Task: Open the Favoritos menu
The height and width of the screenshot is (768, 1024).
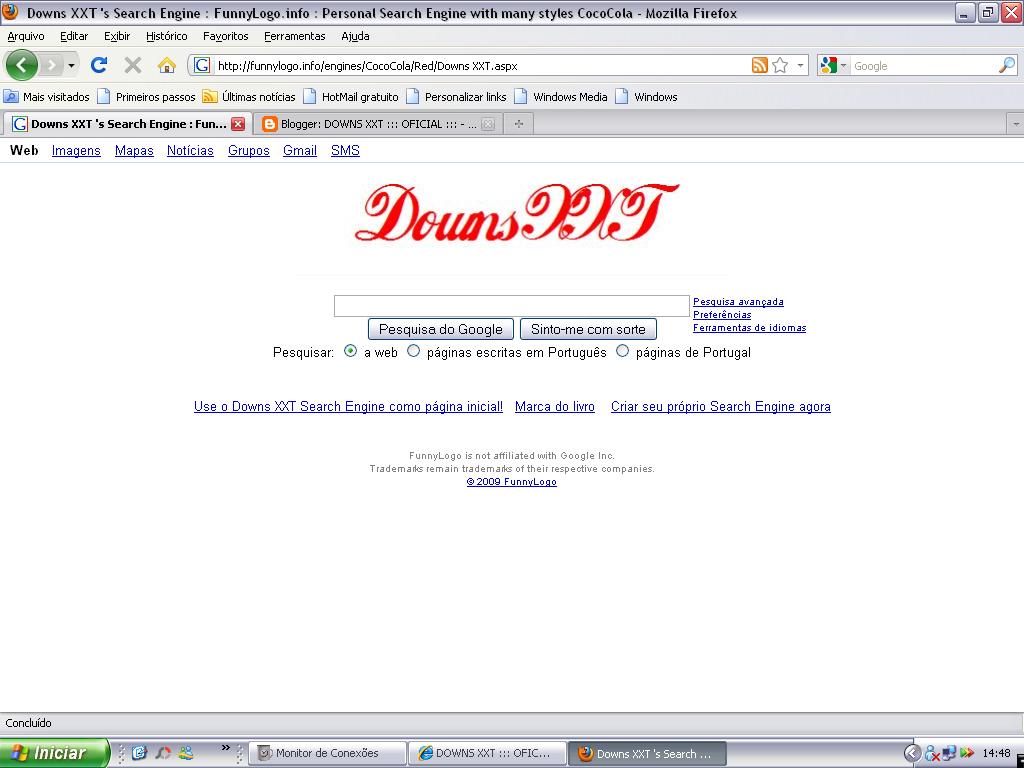Action: pyautogui.click(x=225, y=37)
